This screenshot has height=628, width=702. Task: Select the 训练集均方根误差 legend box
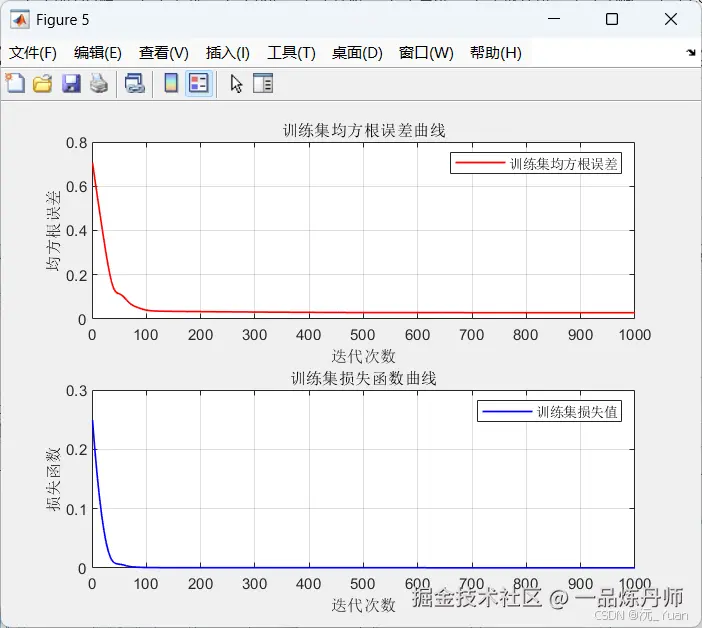[x=536, y=163]
